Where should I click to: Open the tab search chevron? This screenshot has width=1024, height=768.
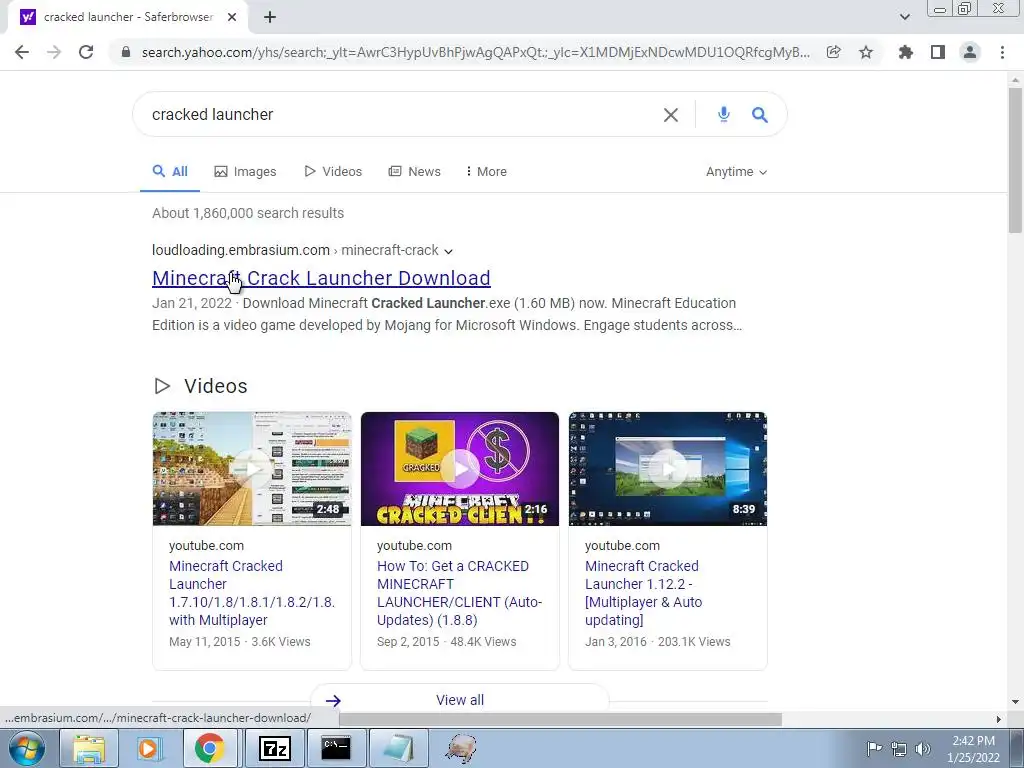(x=904, y=18)
